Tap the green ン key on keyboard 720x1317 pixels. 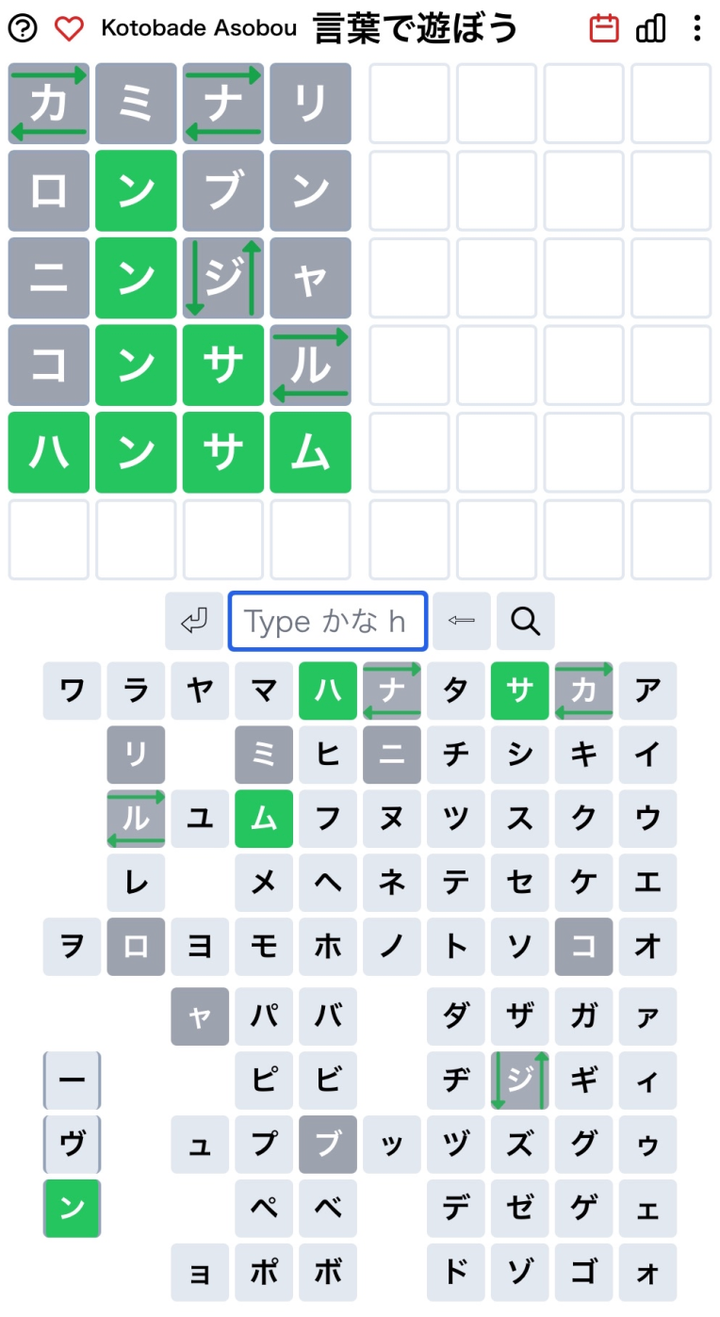point(72,1208)
